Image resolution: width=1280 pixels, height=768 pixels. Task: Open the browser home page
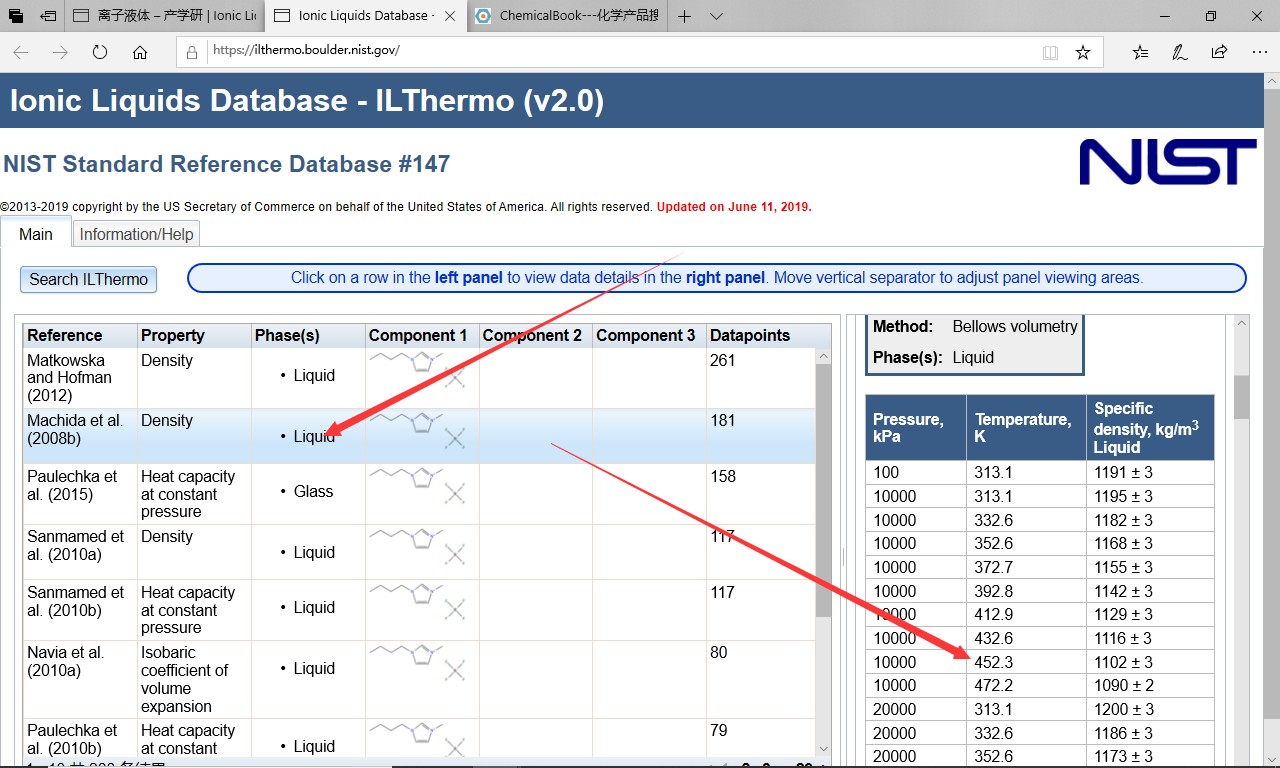point(140,52)
